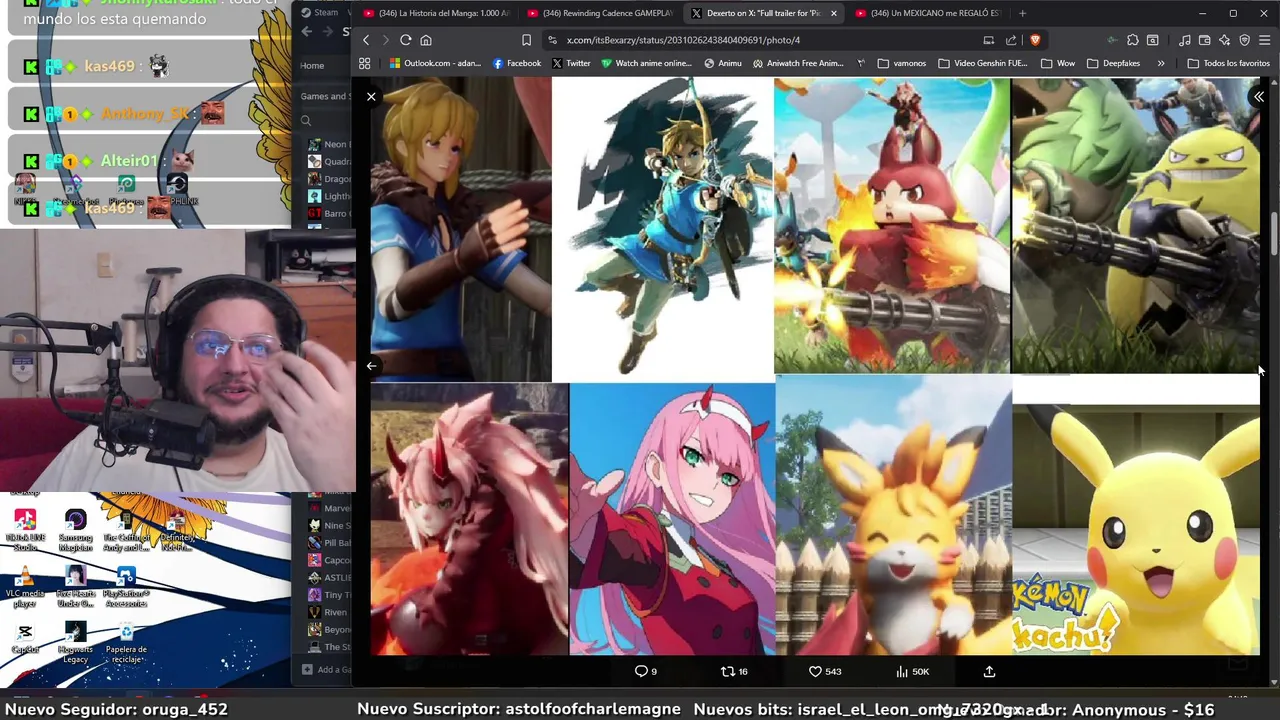This screenshot has height=720, width=1280.
Task: Open a new browser tab
Action: tap(1022, 13)
